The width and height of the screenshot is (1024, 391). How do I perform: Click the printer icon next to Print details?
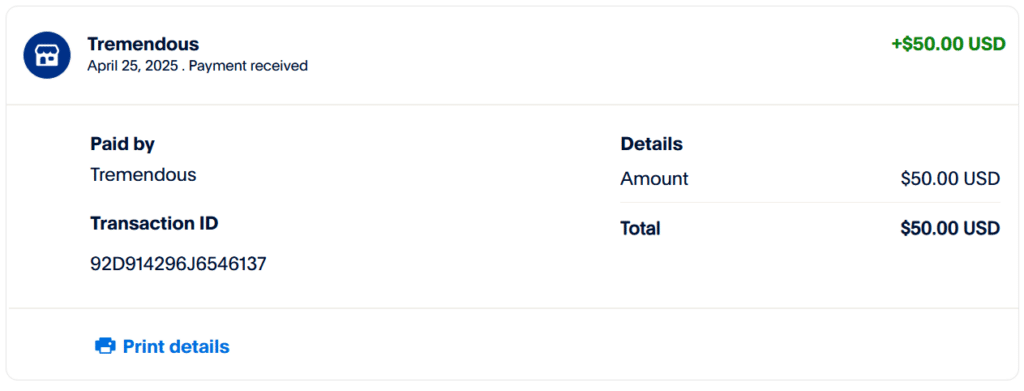point(105,346)
